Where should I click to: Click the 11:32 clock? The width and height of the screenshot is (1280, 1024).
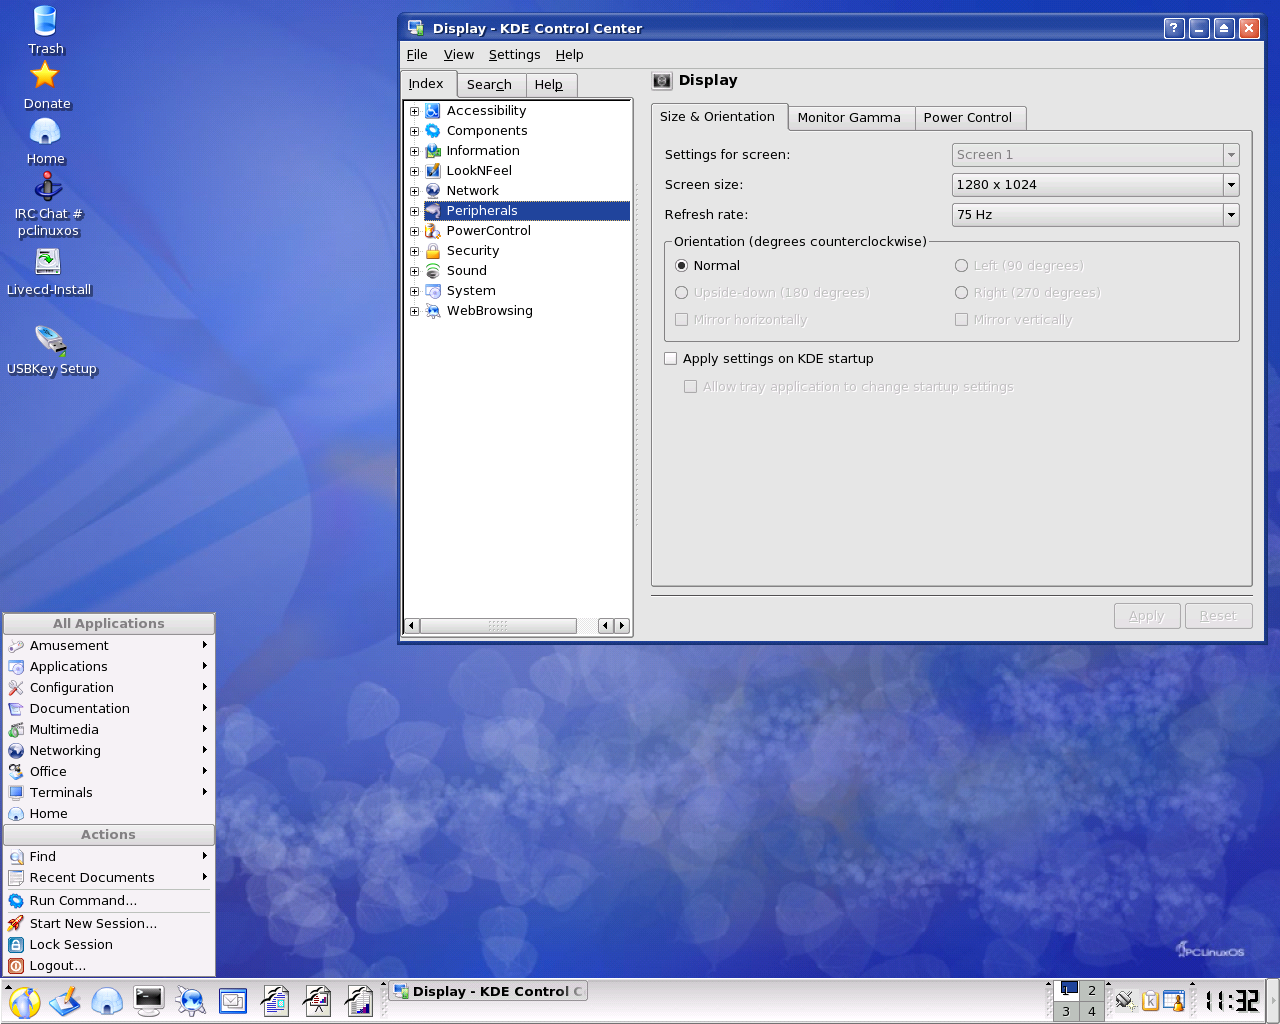coord(1232,1001)
